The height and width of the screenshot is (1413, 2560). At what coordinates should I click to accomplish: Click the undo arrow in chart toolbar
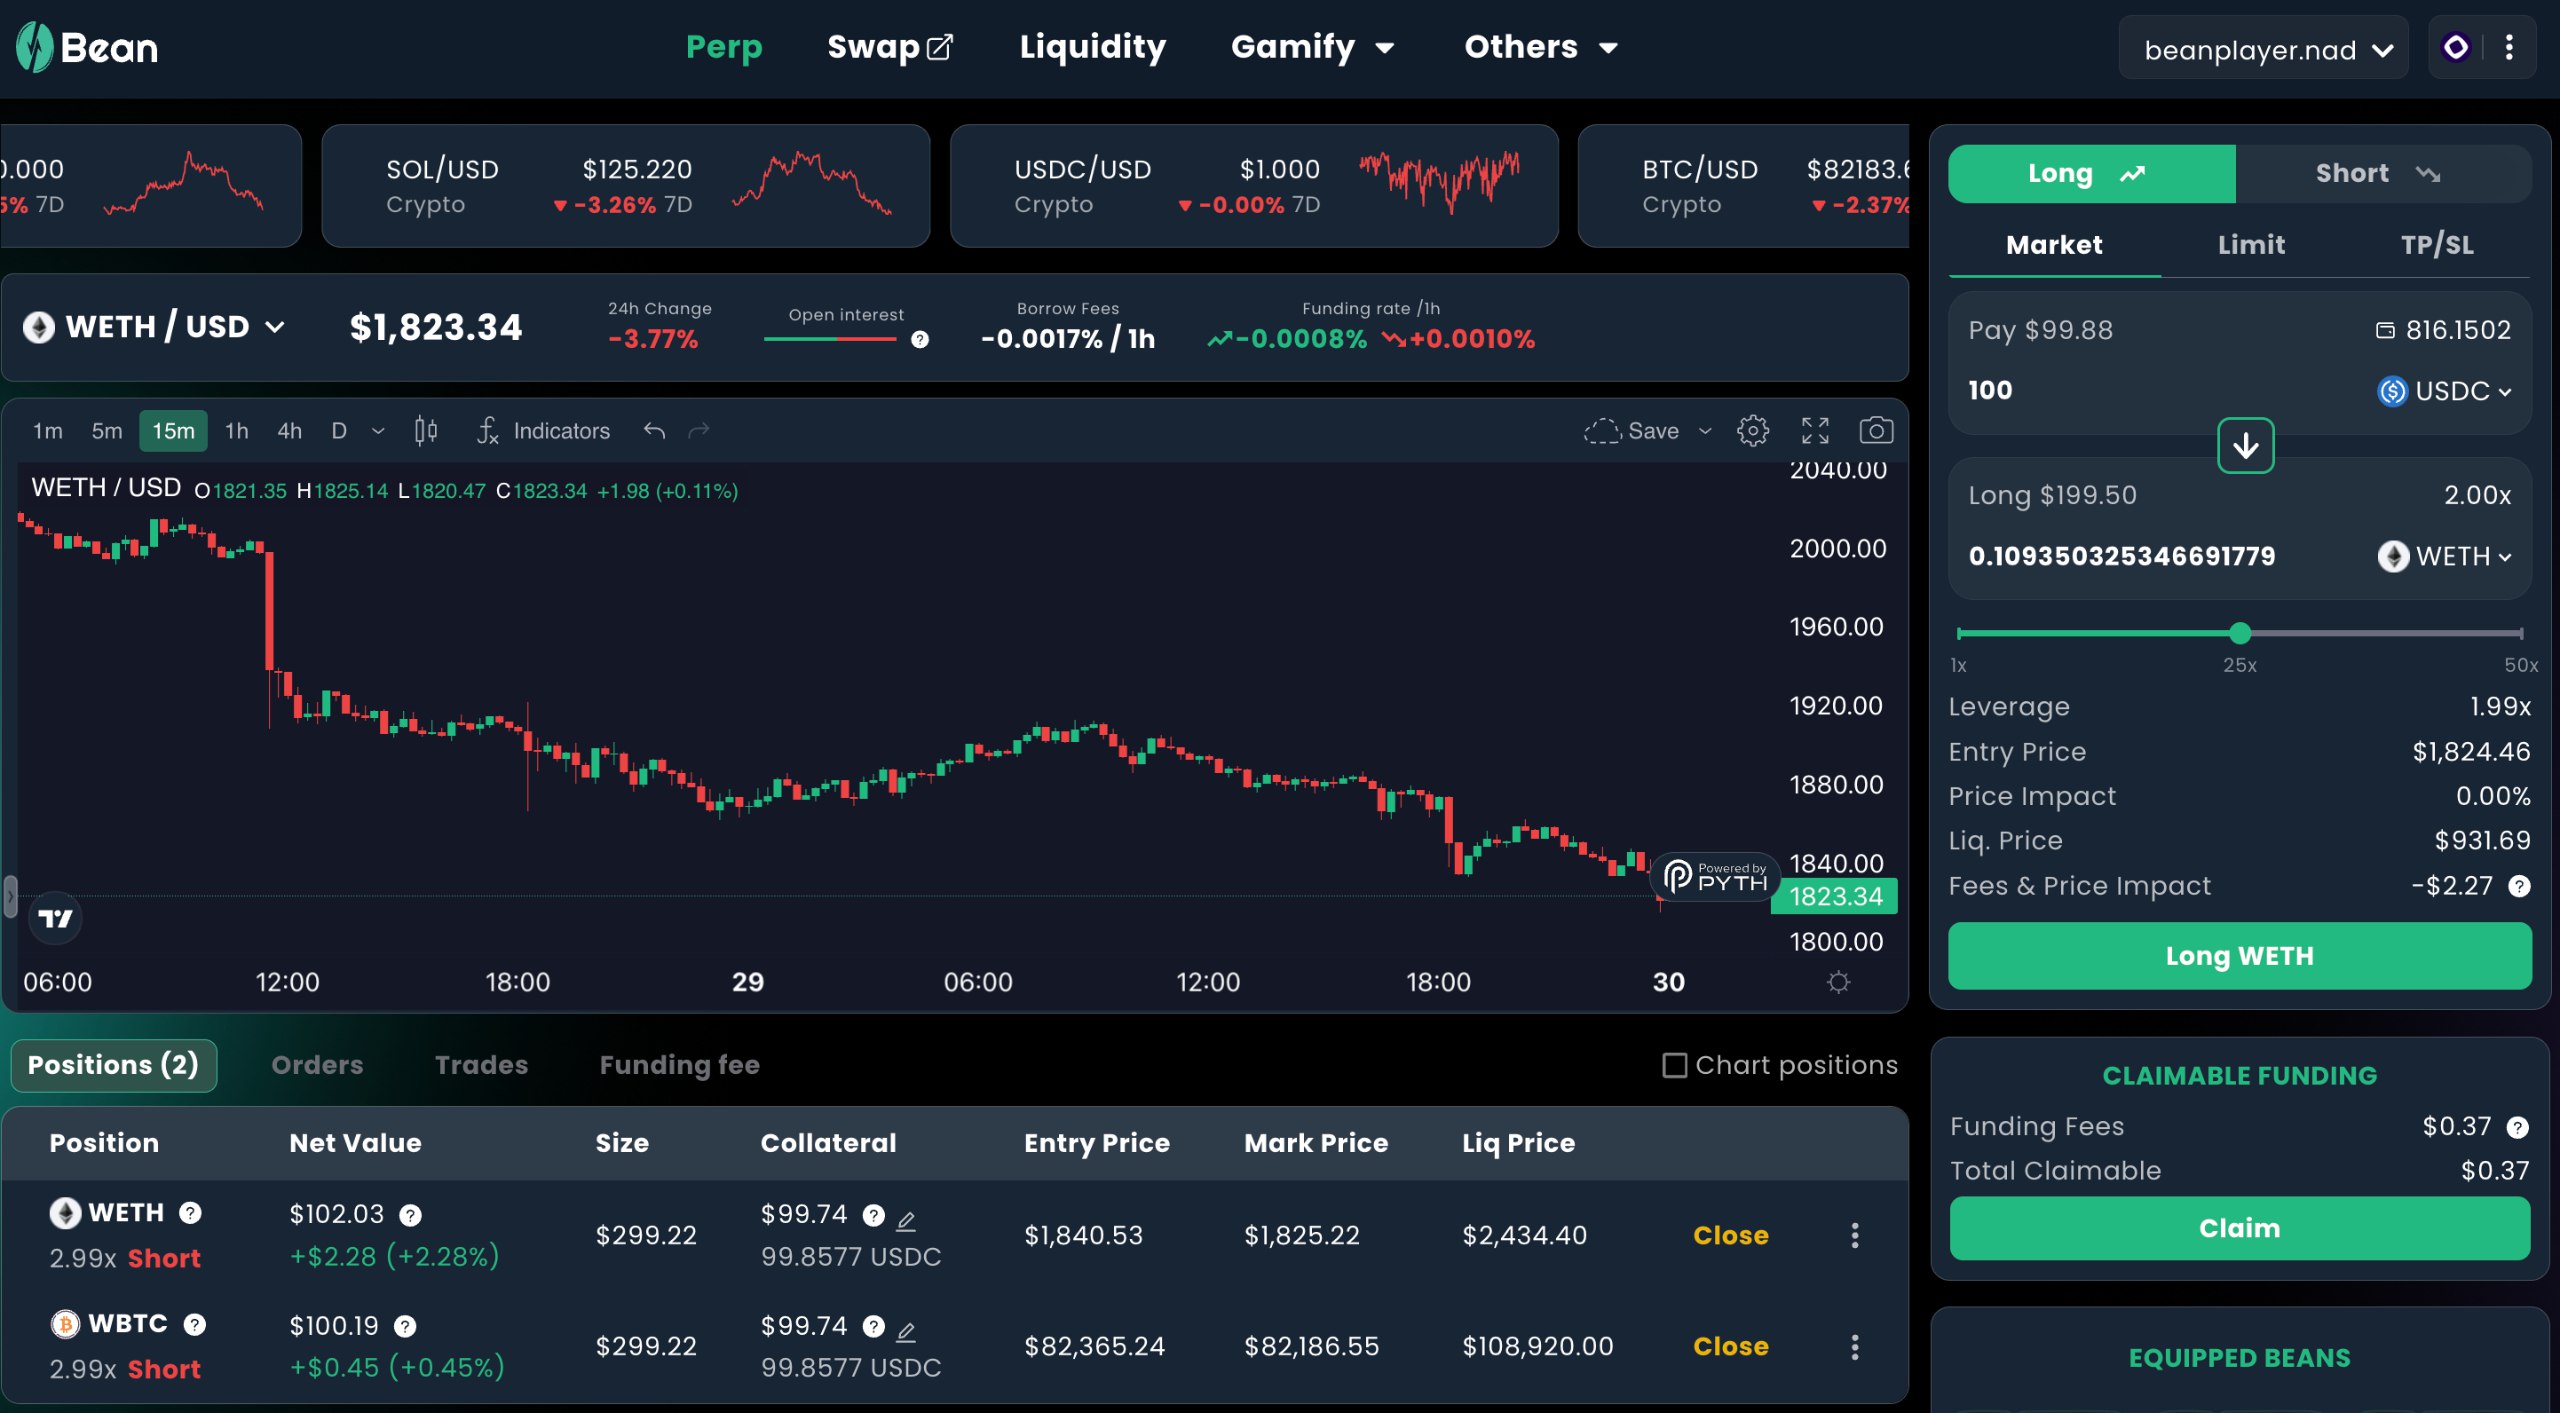pos(654,431)
